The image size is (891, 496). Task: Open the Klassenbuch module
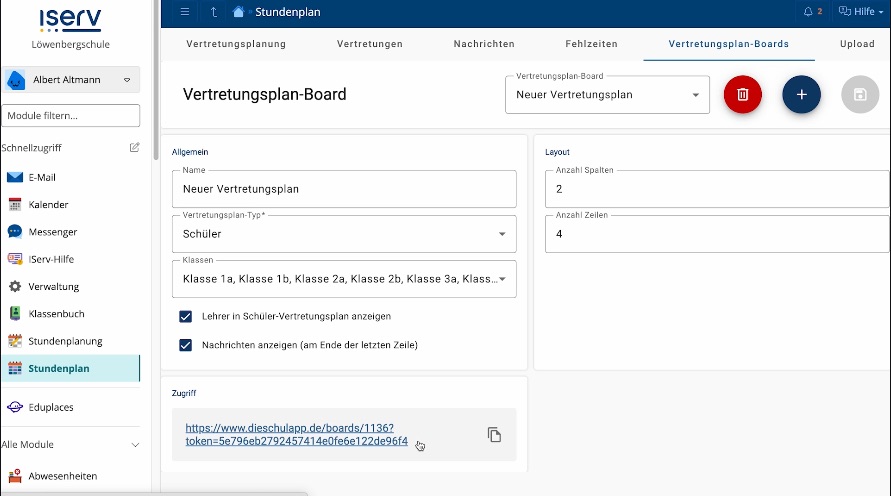tap(70, 314)
